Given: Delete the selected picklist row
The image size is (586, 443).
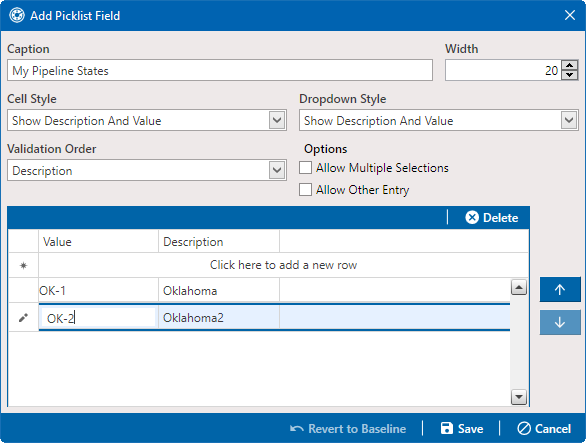Looking at the screenshot, I should pyautogui.click(x=492, y=218).
